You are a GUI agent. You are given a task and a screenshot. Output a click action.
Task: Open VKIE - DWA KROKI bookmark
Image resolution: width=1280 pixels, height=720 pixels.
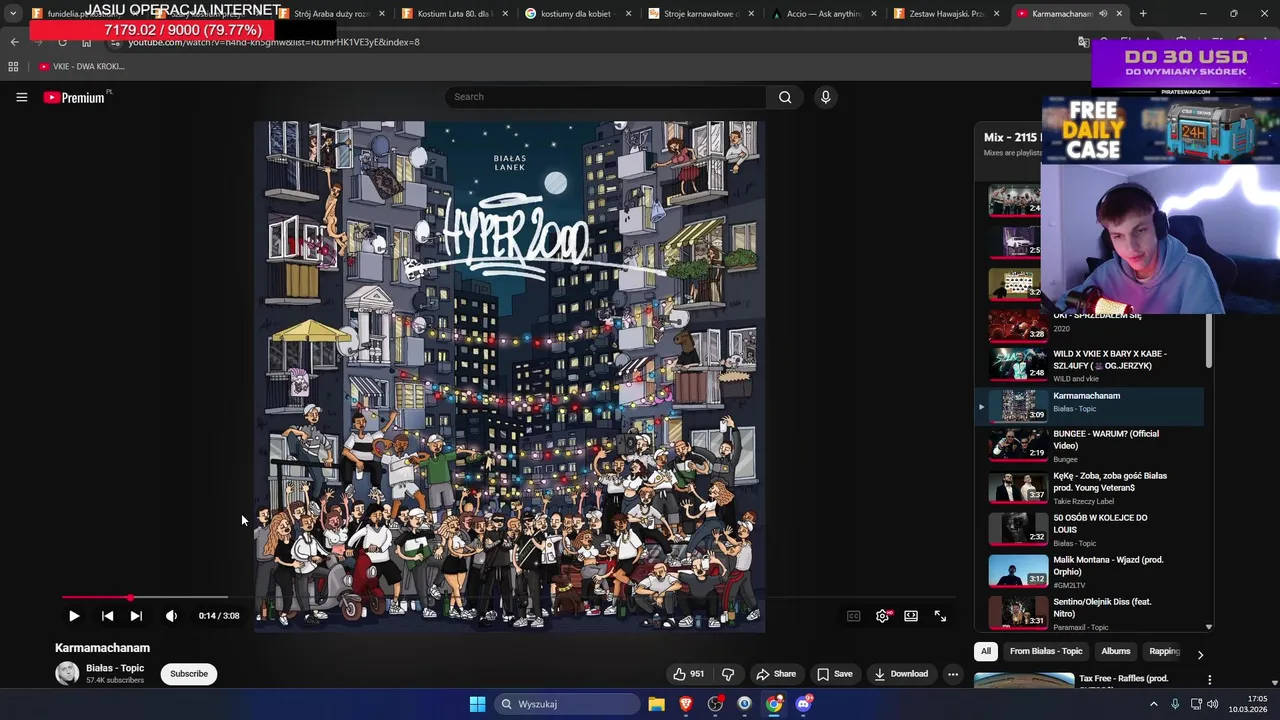(81, 66)
